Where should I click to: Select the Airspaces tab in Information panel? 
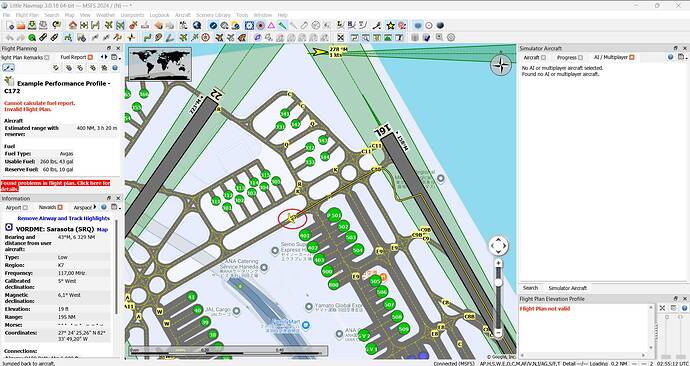pos(83,207)
